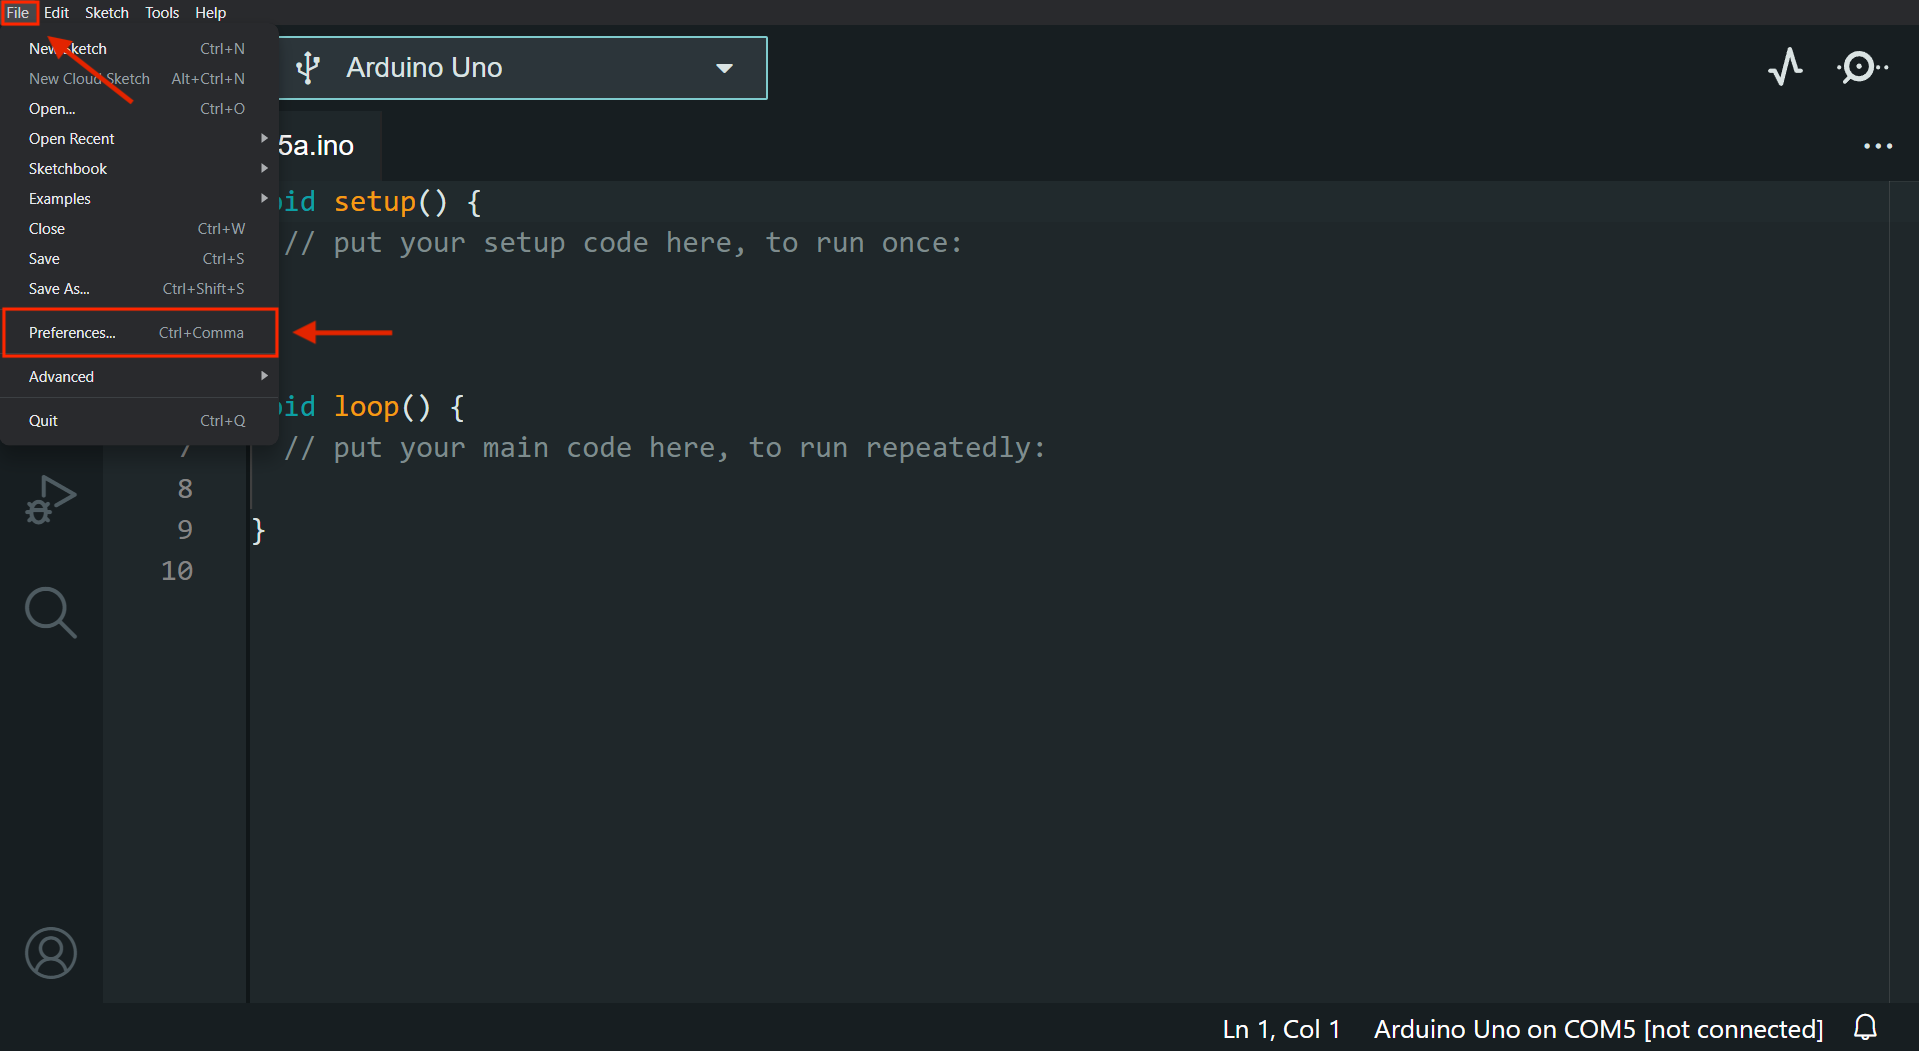
Task: Open the Serial Monitor
Action: (1860, 67)
